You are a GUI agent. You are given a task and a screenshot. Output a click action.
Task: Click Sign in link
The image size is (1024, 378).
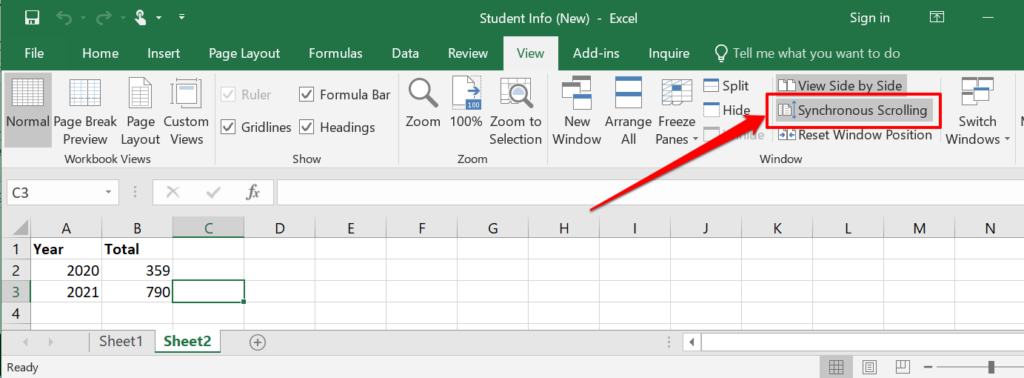coord(869,18)
